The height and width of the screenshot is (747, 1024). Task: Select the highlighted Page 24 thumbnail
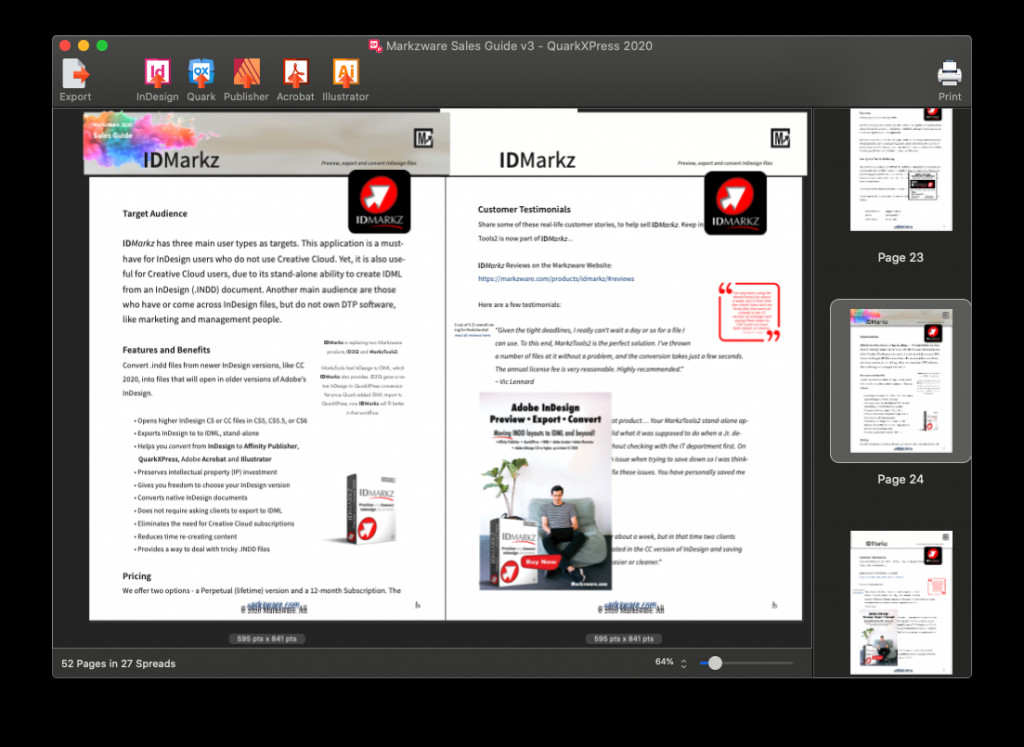(901, 381)
